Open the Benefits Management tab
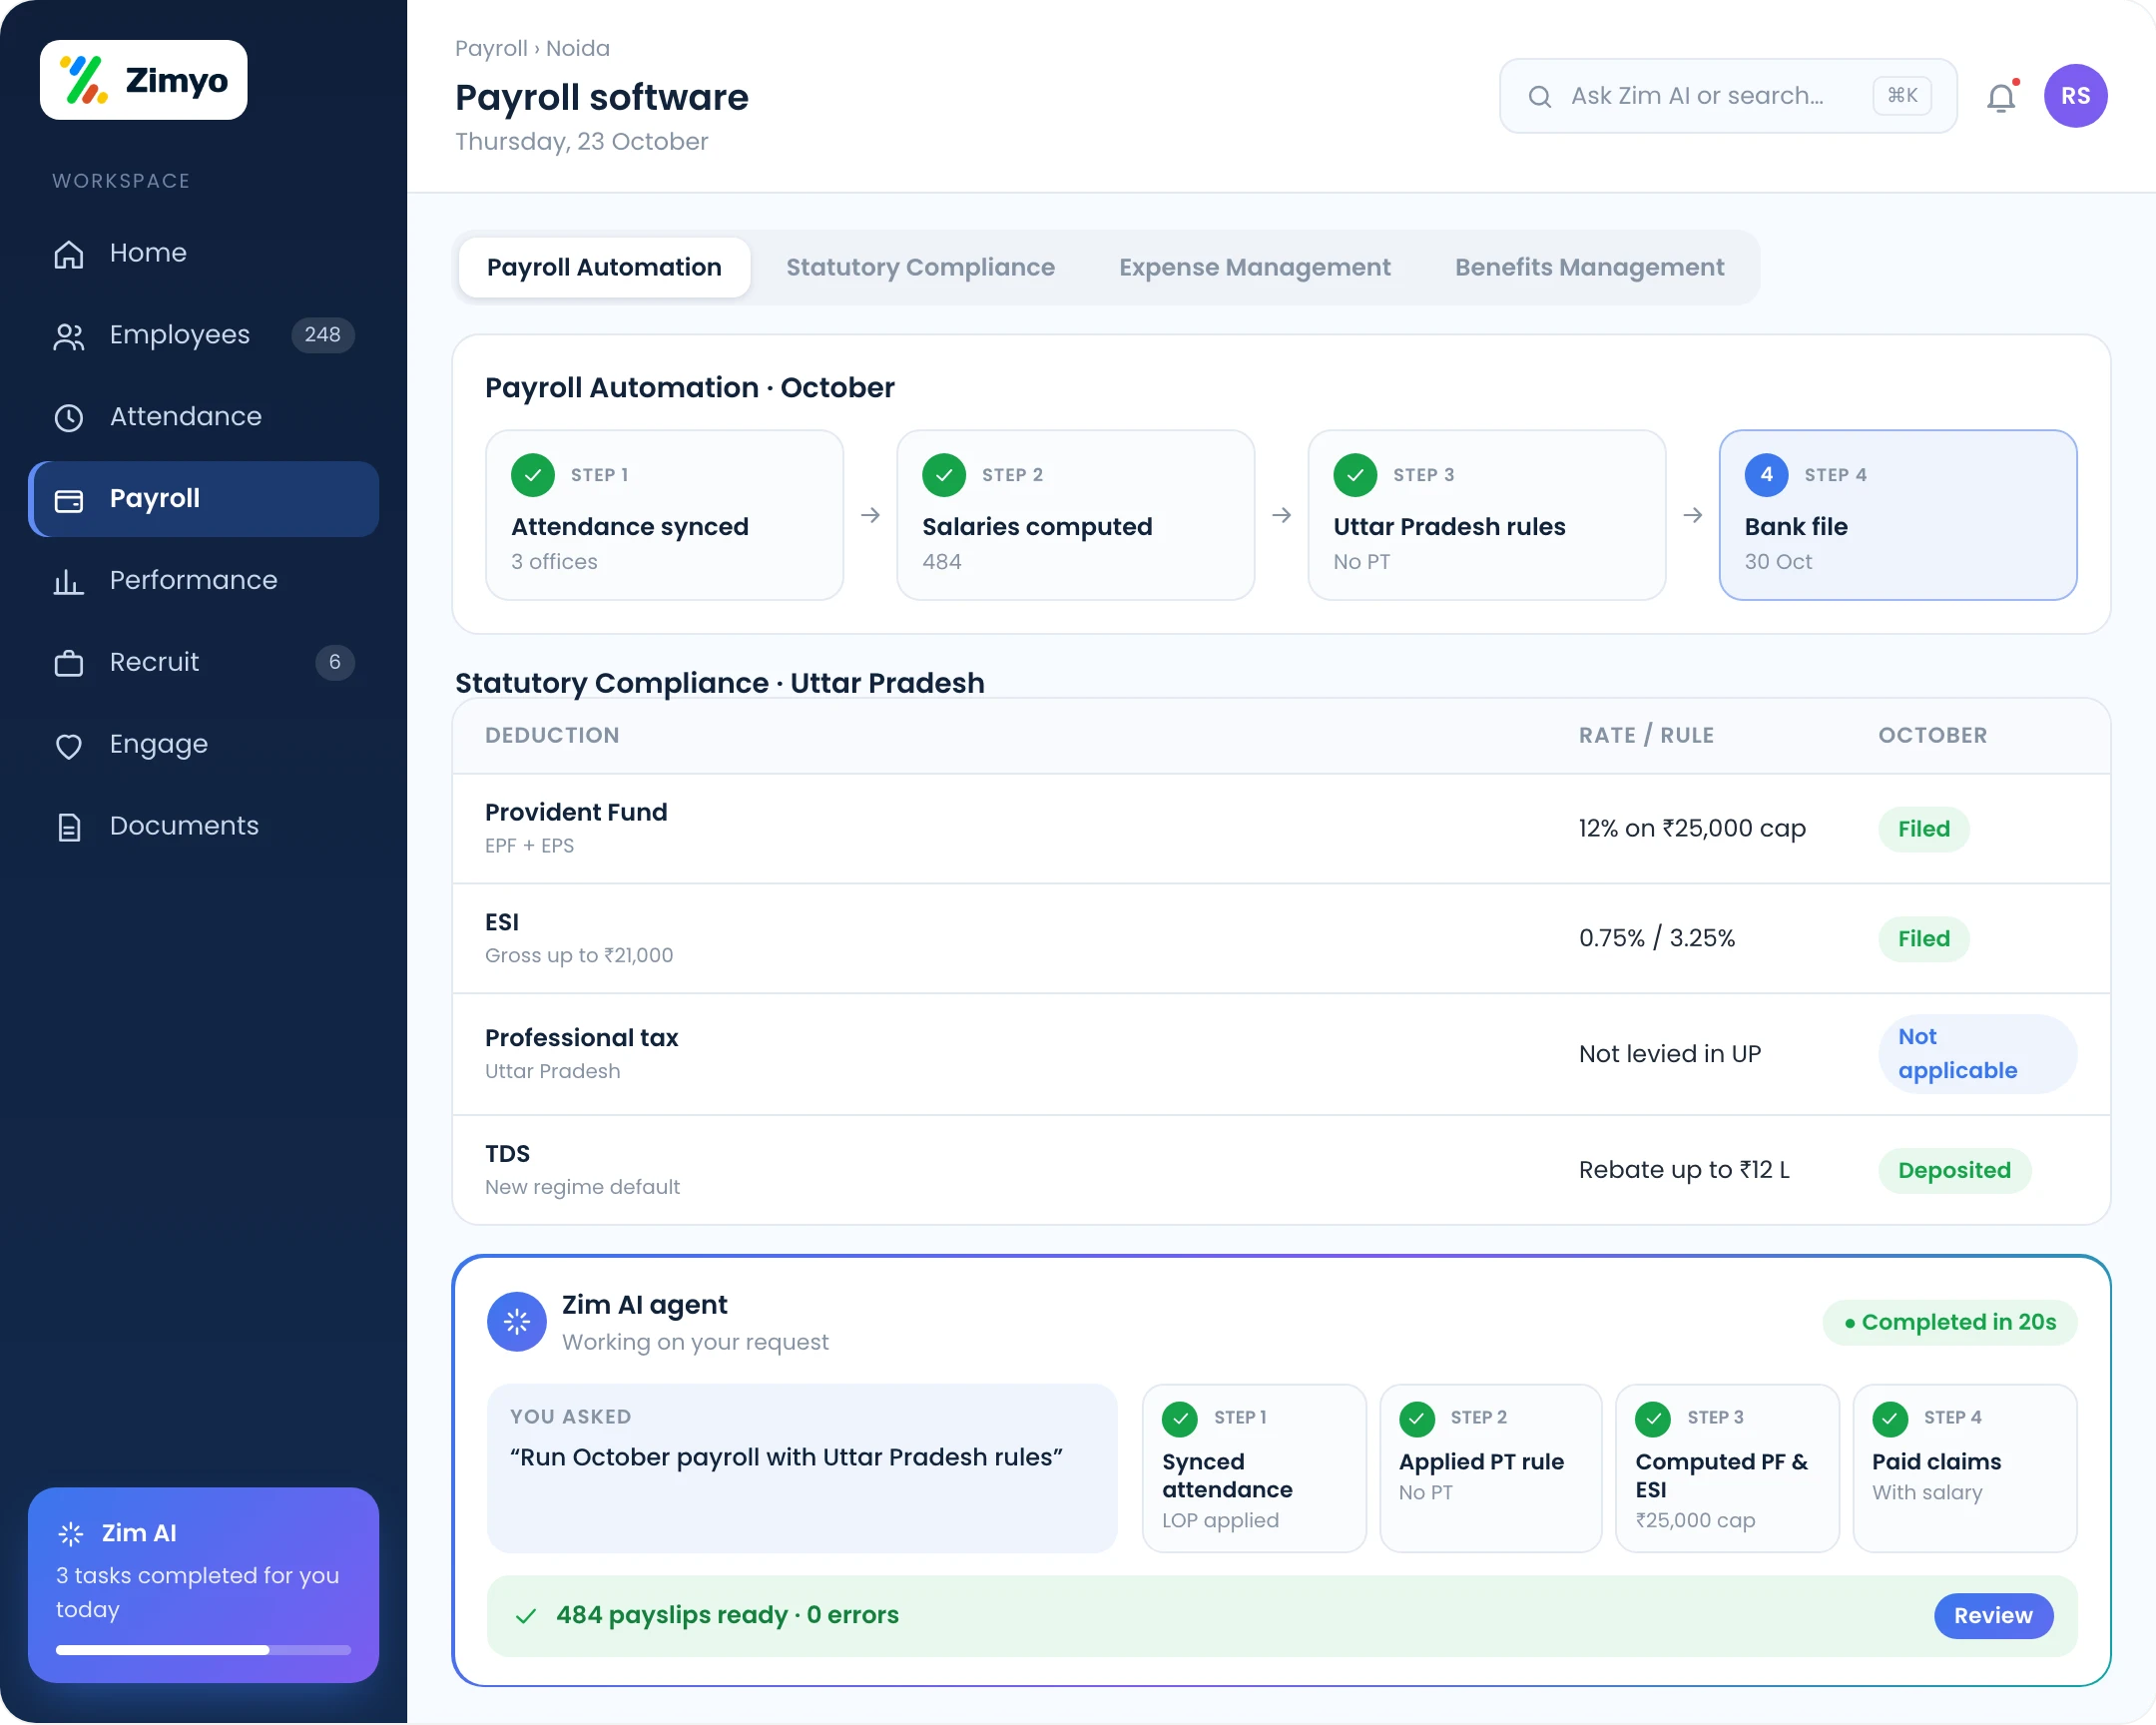Image resolution: width=2156 pixels, height=1725 pixels. [x=1589, y=268]
